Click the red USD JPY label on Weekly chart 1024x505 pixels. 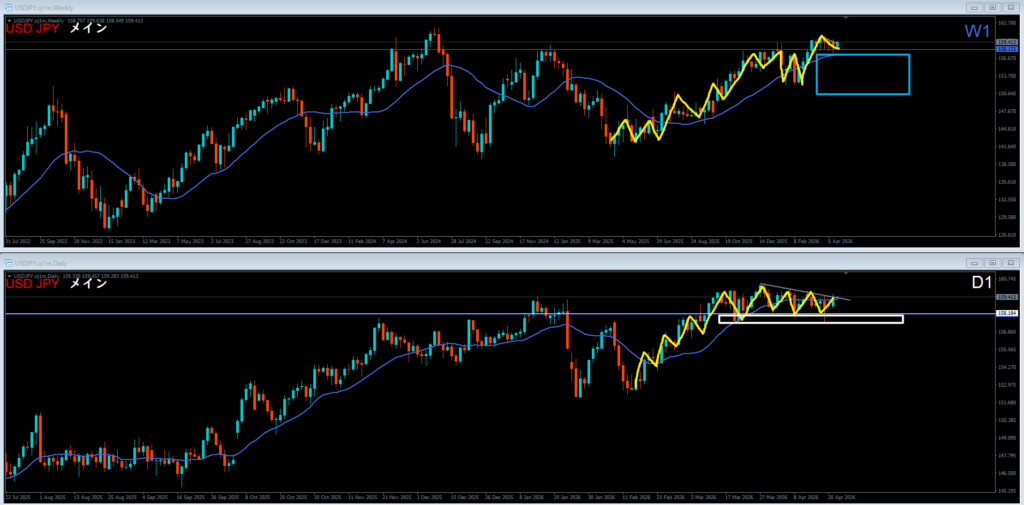click(x=31, y=29)
